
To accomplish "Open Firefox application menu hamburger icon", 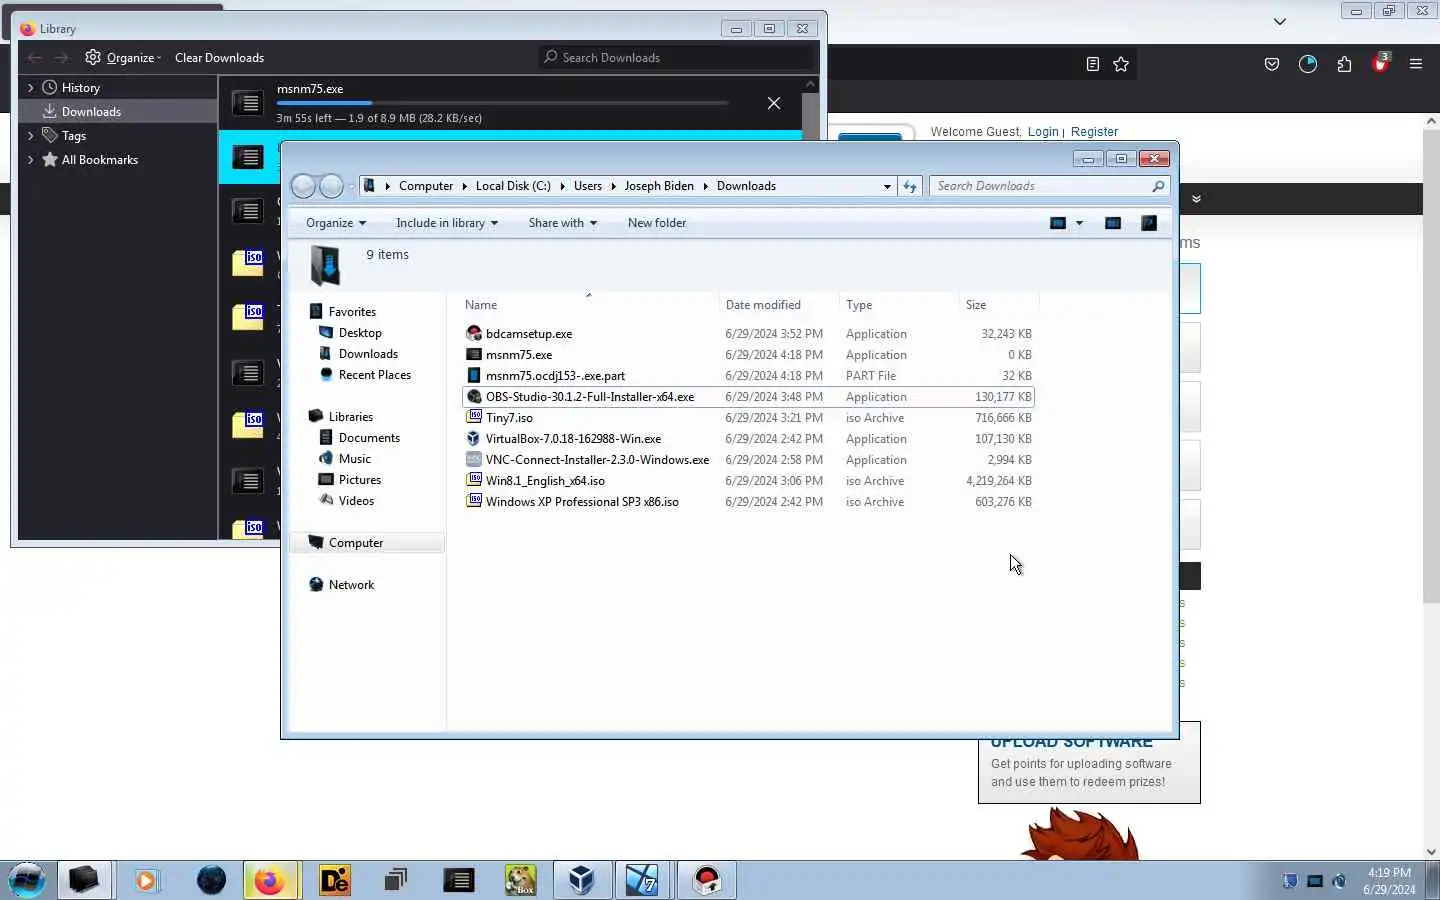I will click(1416, 64).
